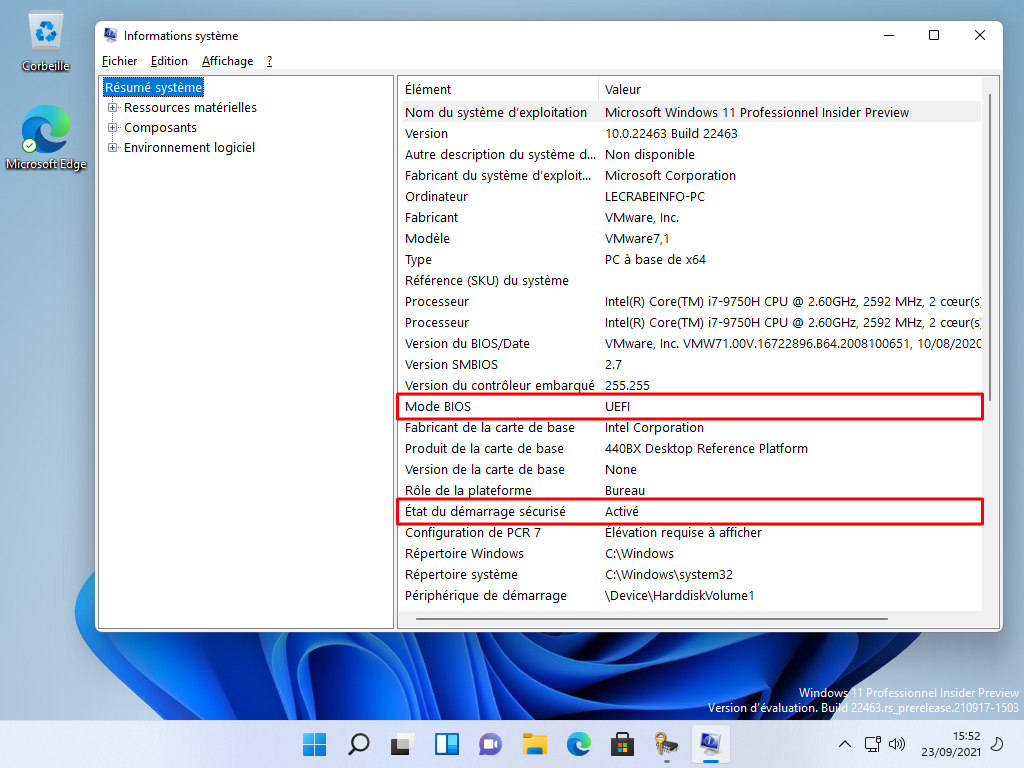
Task: Select the Mode BIOS UEFI row
Action: pyautogui.click(x=690, y=406)
